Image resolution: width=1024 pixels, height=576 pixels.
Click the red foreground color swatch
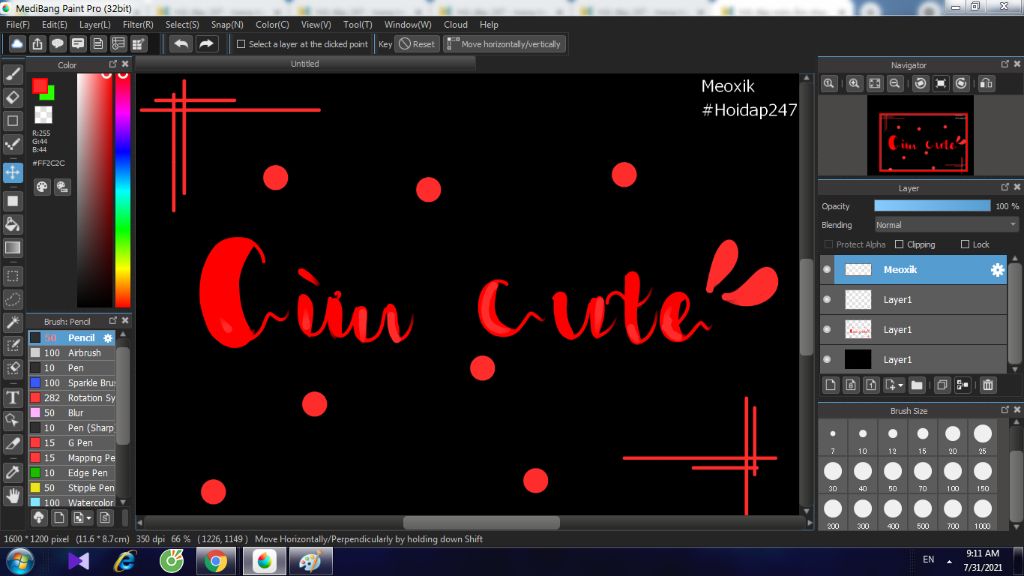[x=40, y=86]
